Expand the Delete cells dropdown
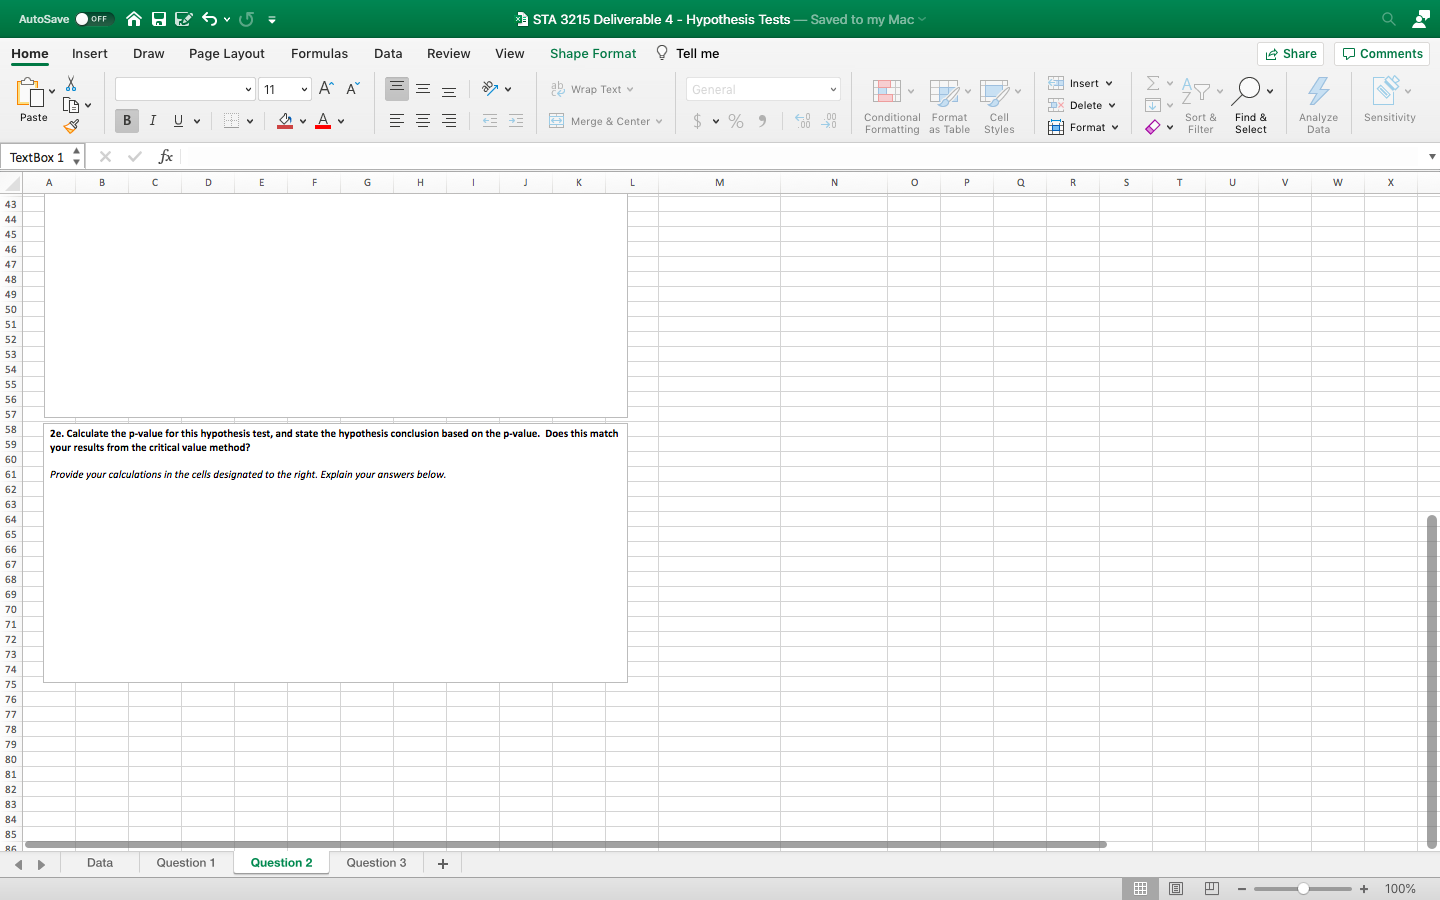 tap(1112, 106)
